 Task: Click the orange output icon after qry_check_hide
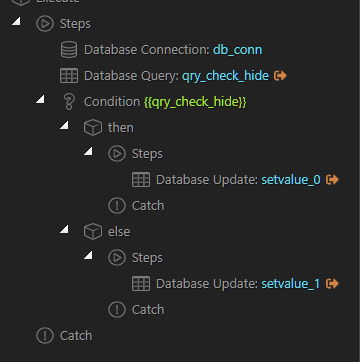click(280, 76)
